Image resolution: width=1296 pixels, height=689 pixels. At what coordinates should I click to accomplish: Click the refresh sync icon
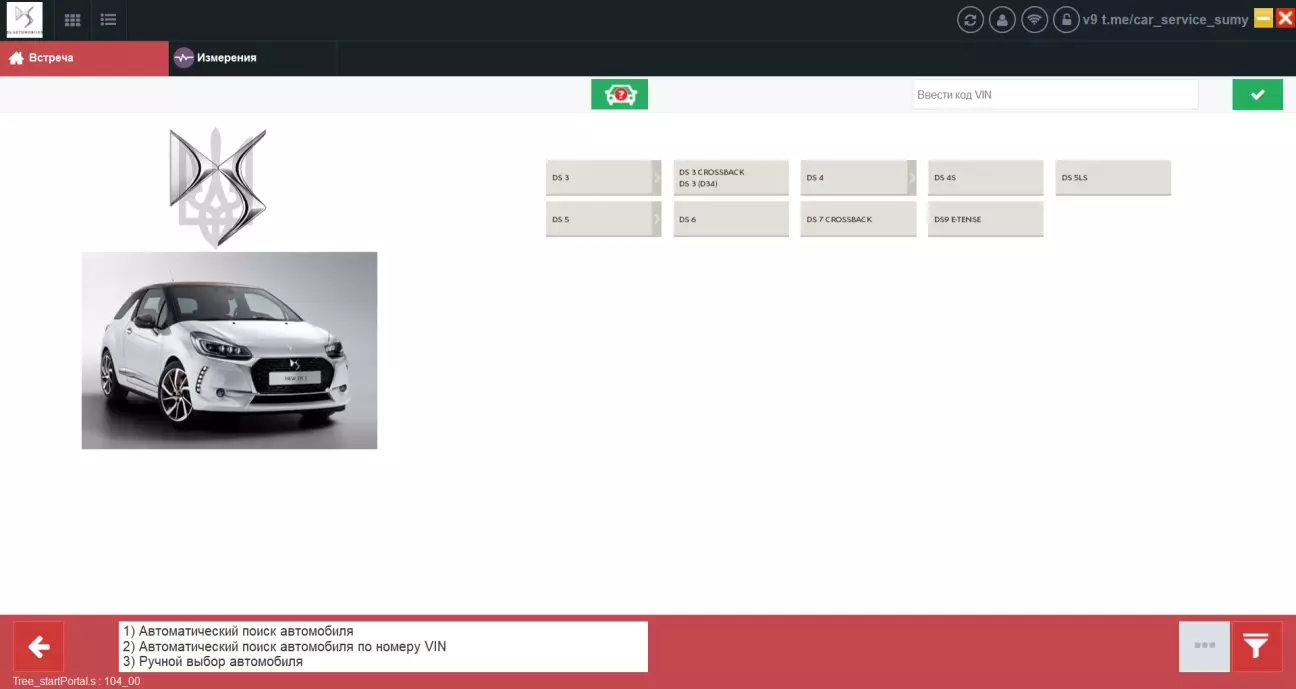pos(970,20)
